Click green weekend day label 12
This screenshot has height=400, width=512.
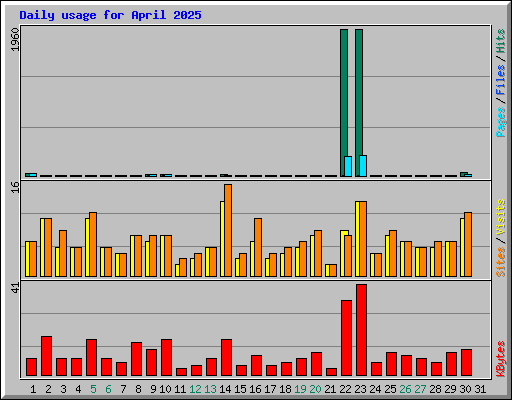pos(195,389)
